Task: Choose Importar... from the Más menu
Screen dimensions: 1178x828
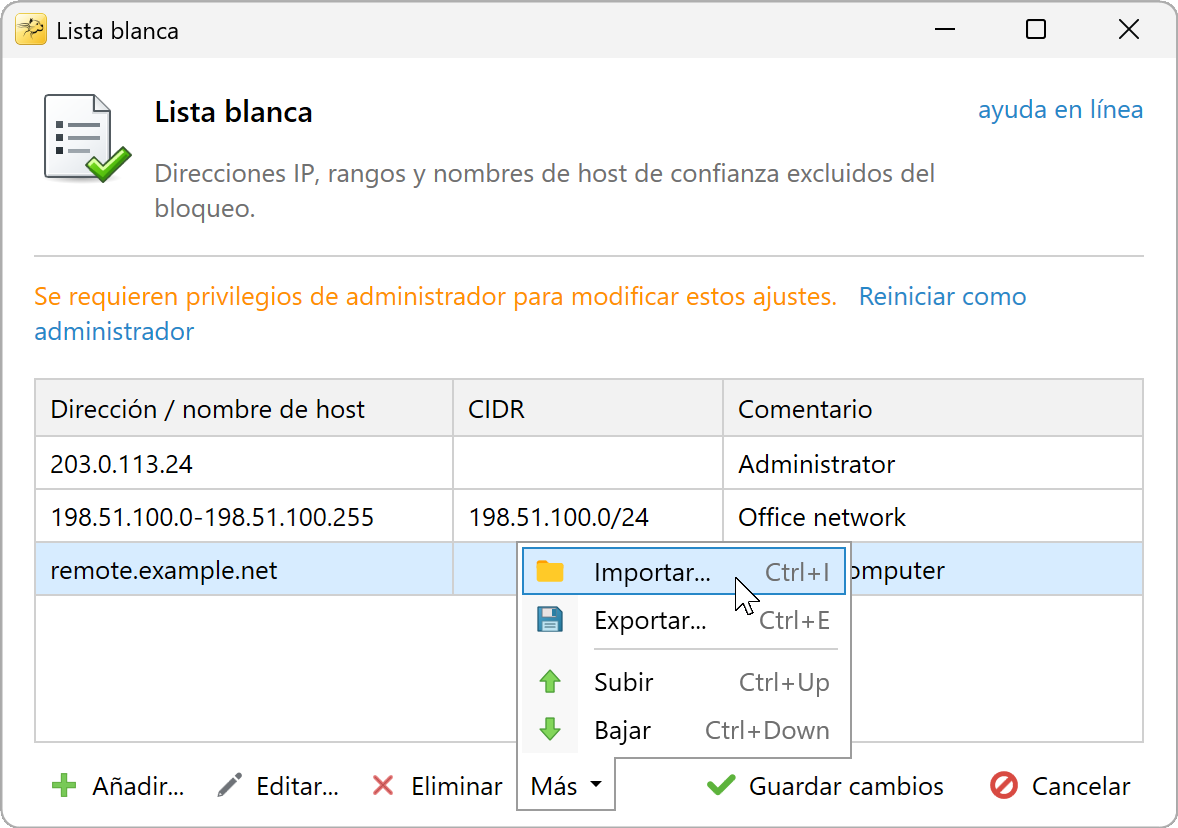Action: coord(684,572)
